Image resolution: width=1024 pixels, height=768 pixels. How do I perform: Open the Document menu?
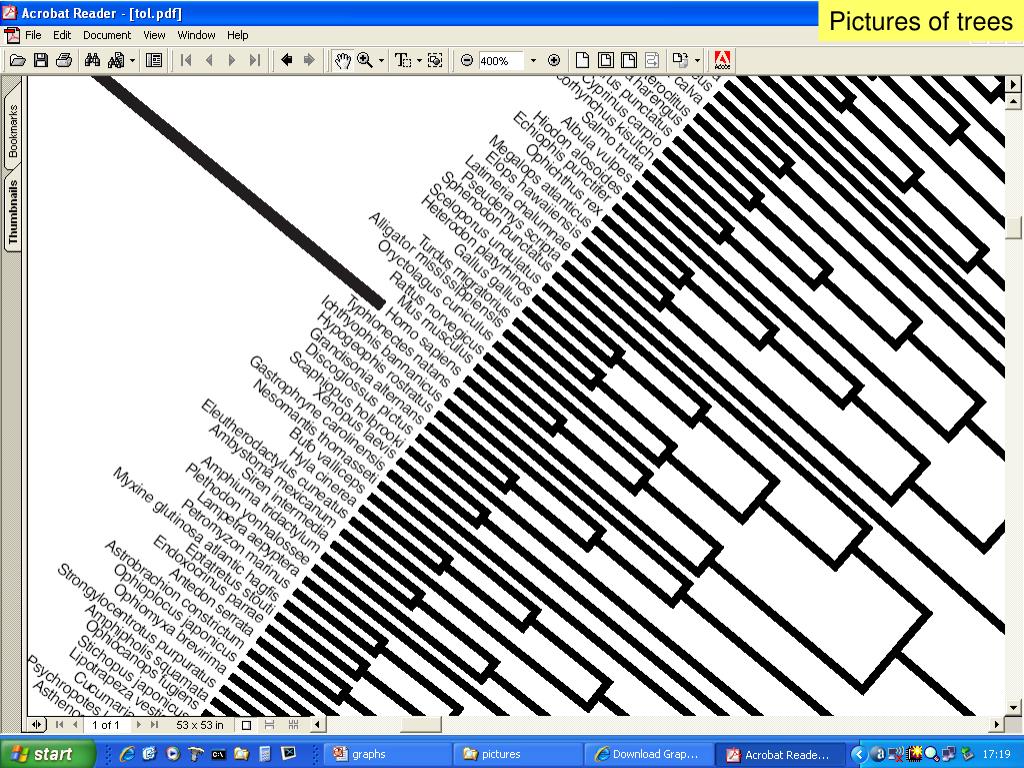coord(106,35)
